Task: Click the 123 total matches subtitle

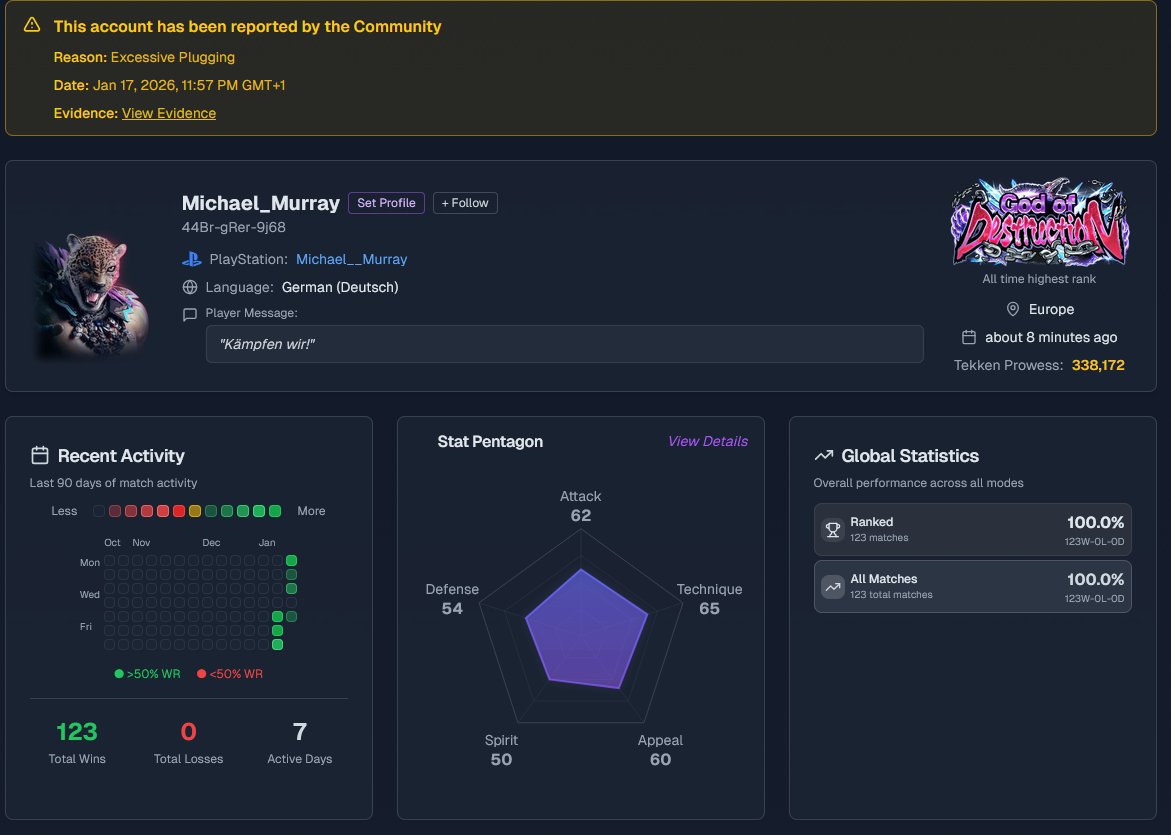Action: coord(891,595)
